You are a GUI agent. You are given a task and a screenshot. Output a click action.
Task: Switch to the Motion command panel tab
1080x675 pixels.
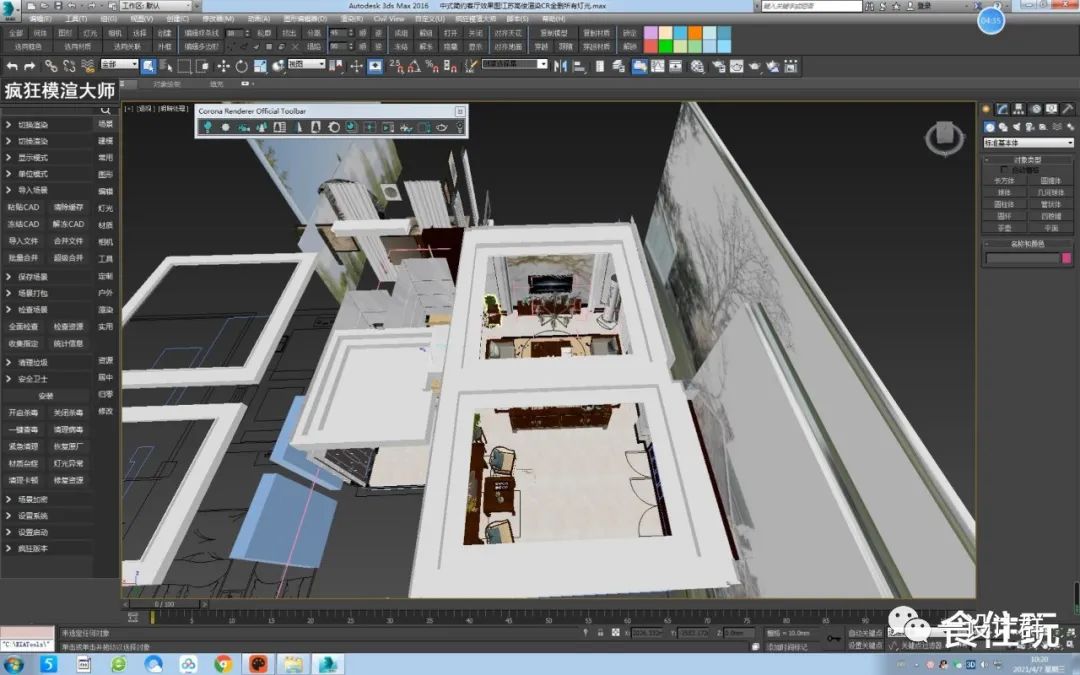[x=1035, y=109]
